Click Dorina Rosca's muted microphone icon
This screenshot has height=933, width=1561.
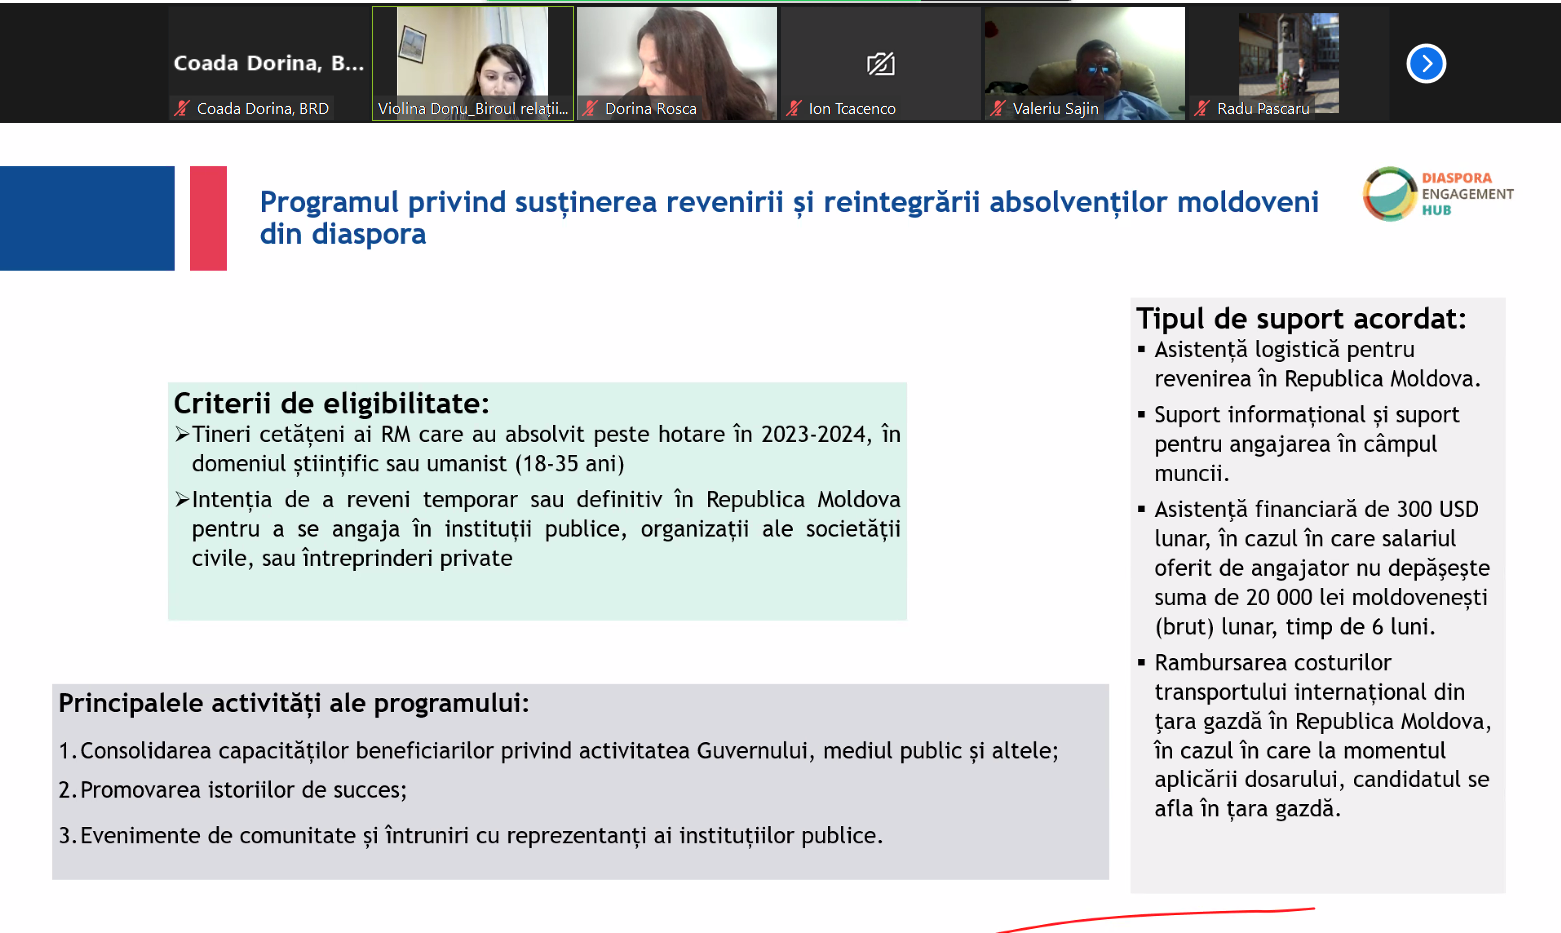pos(590,108)
